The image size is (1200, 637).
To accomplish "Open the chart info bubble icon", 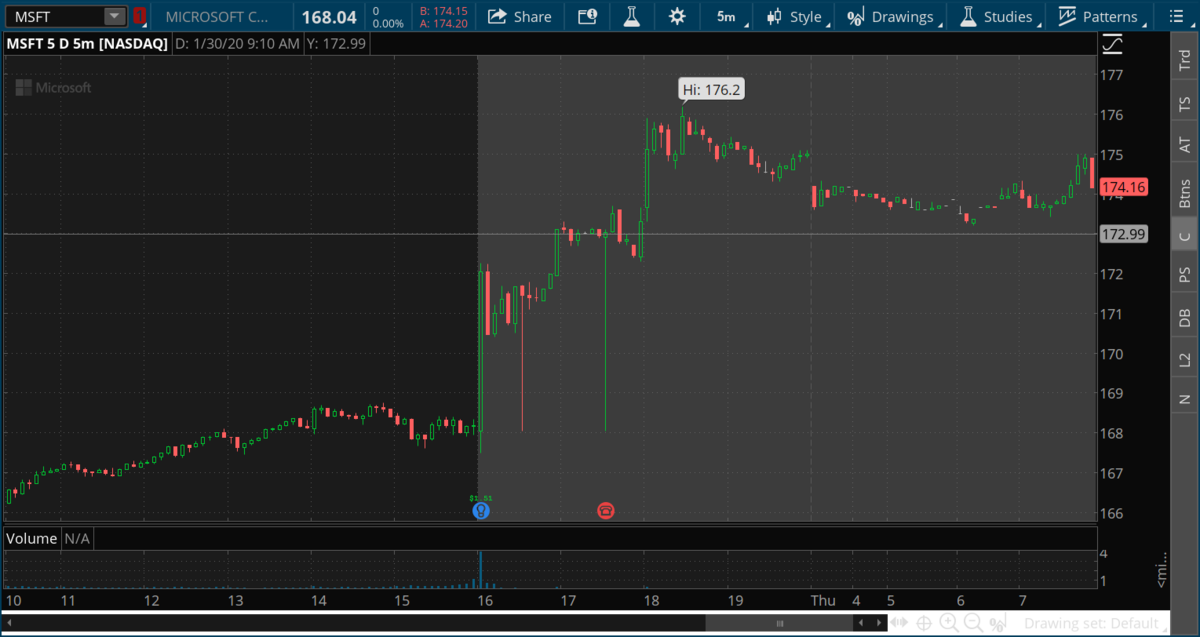I will point(587,16).
